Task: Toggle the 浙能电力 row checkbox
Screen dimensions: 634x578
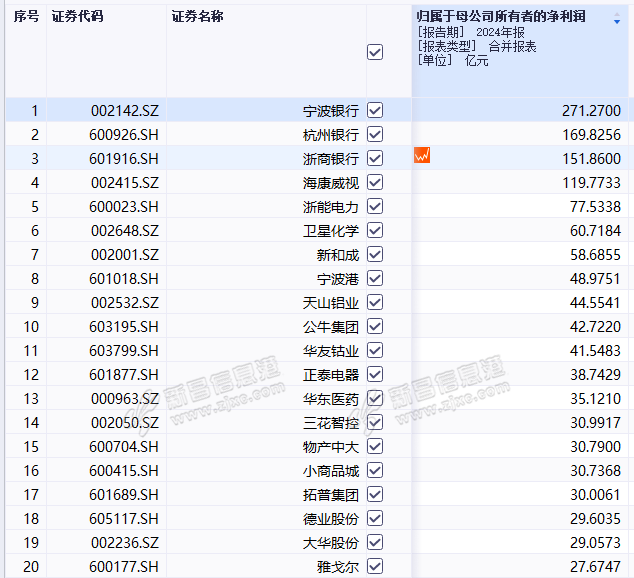Action: (x=375, y=207)
